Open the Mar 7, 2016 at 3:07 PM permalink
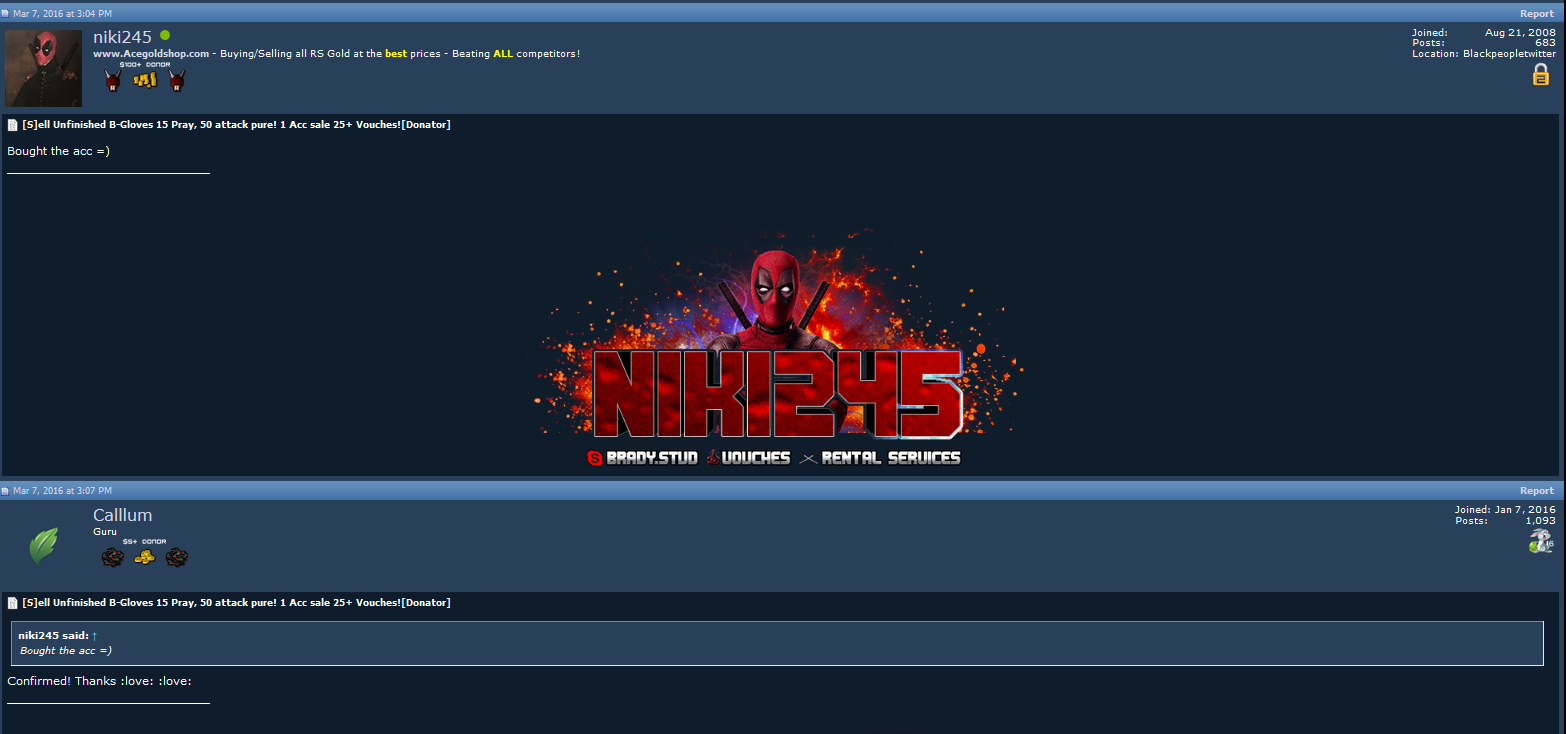 pos(62,491)
